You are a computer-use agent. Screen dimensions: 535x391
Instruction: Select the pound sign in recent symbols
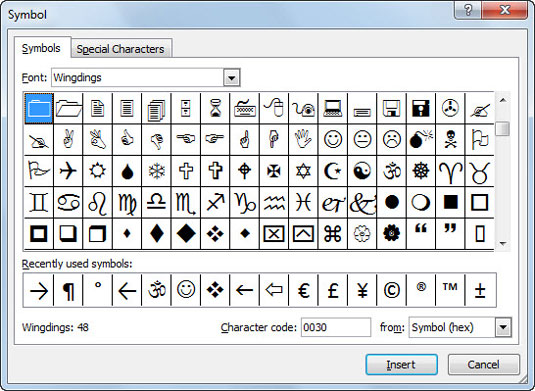[333, 290]
